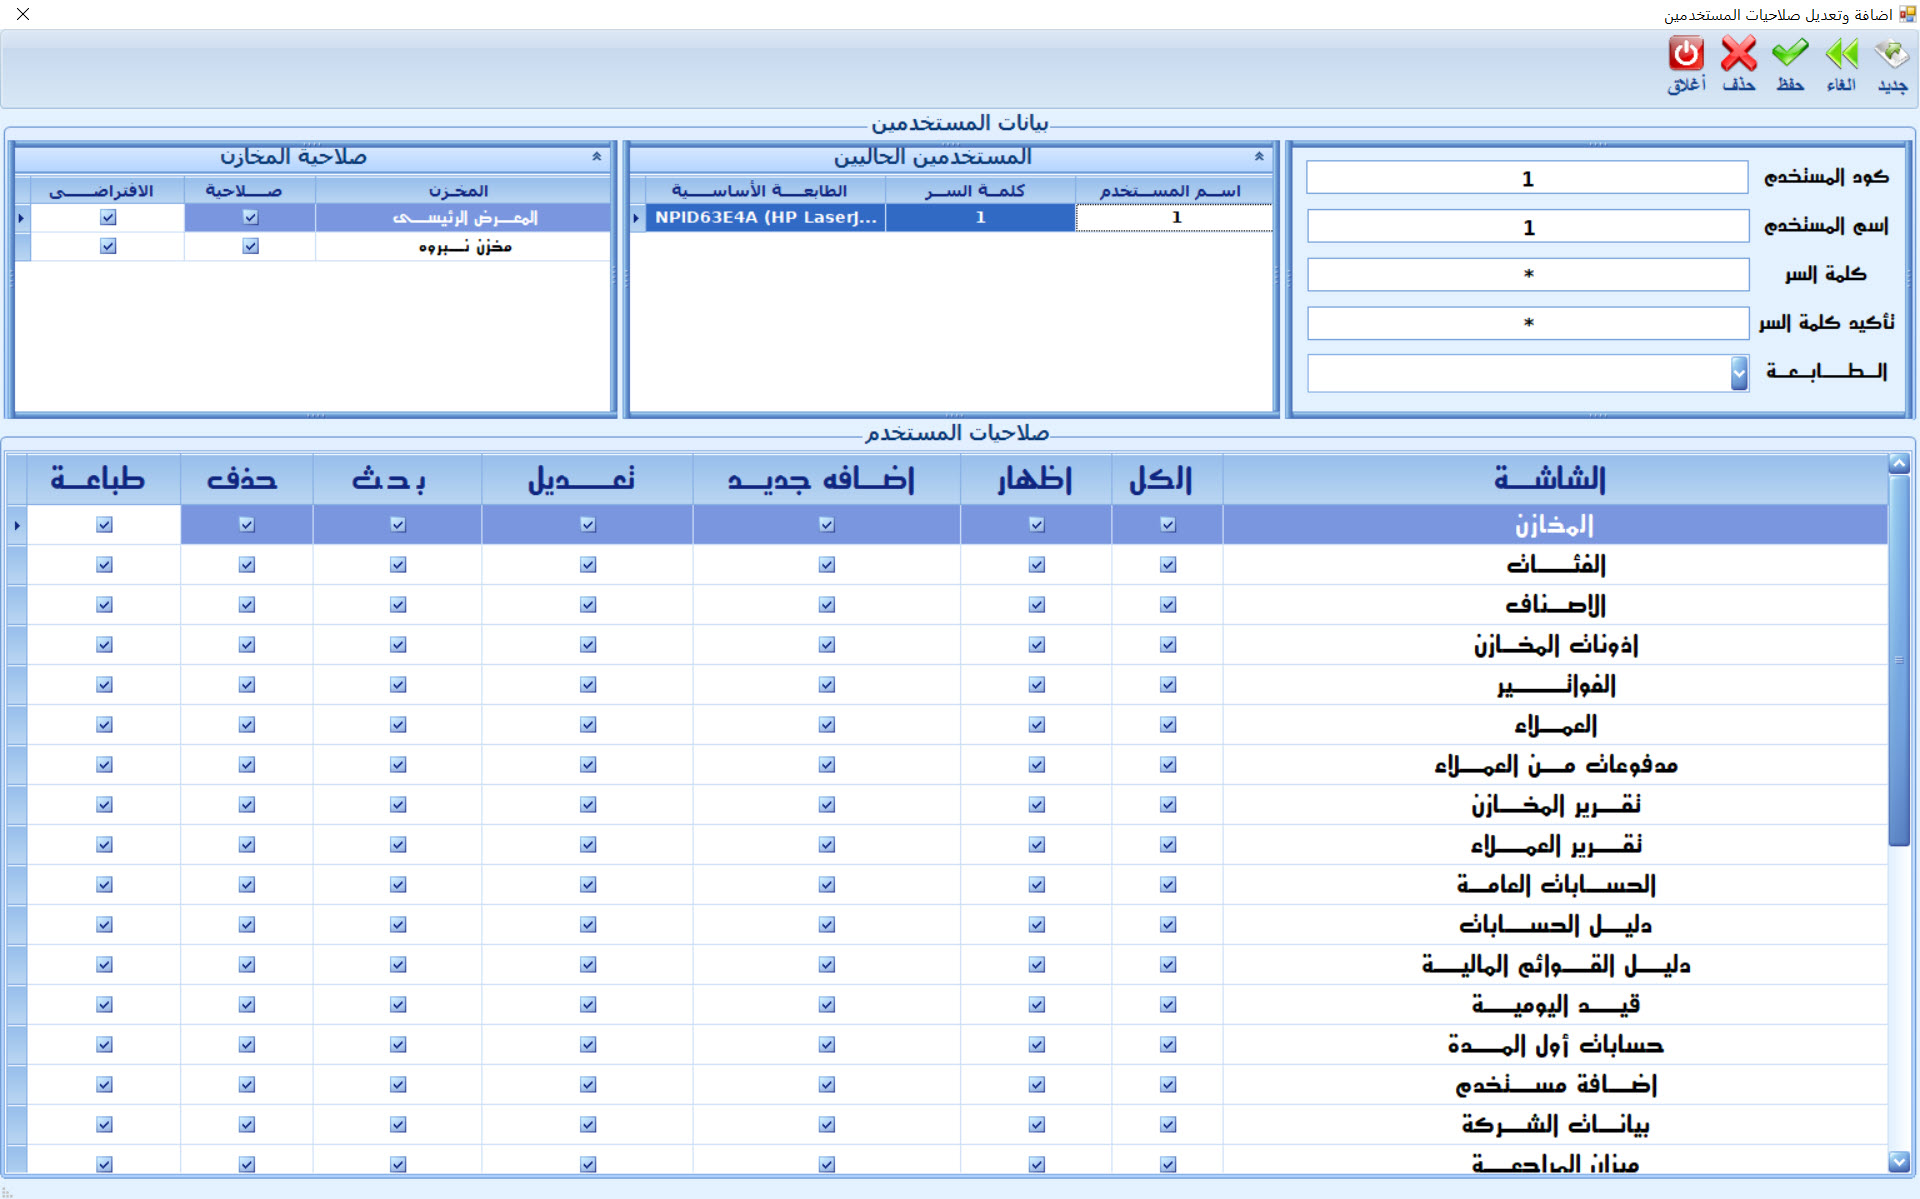The height and width of the screenshot is (1199, 1920).
Task: Click the جديد (New) toolbar icon
Action: point(1891,65)
